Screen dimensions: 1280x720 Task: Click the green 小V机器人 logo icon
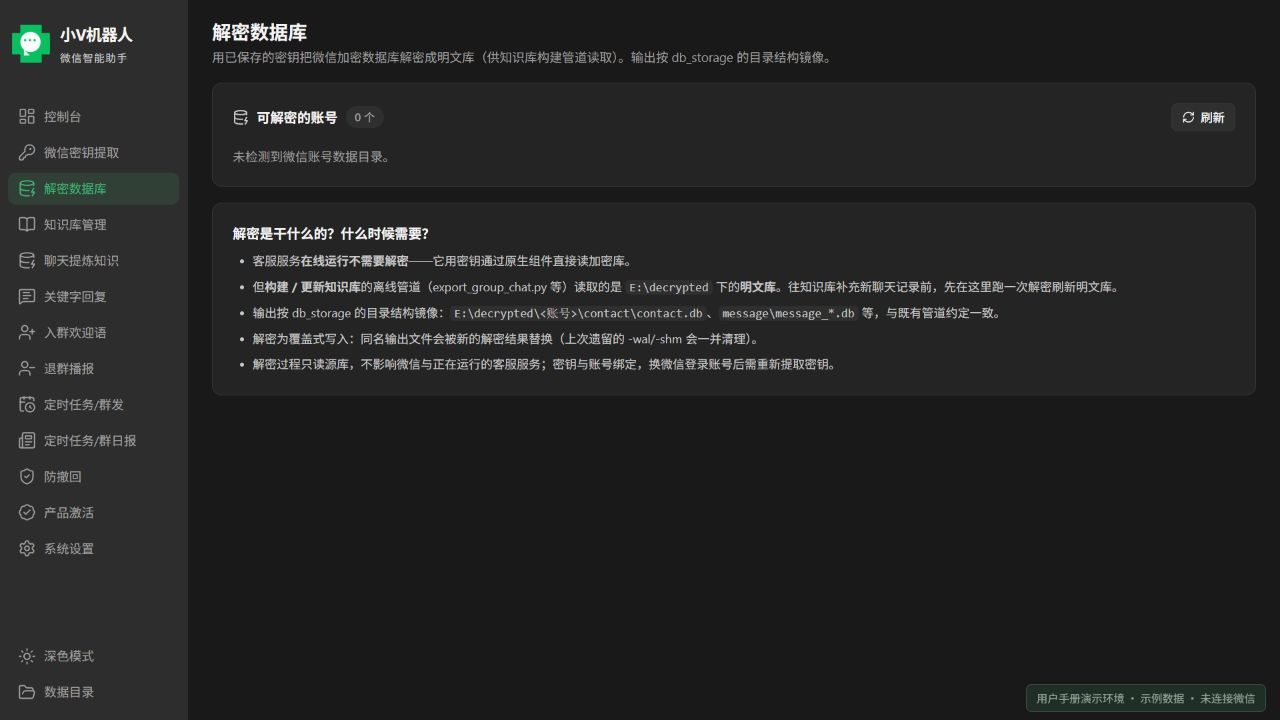(31, 43)
